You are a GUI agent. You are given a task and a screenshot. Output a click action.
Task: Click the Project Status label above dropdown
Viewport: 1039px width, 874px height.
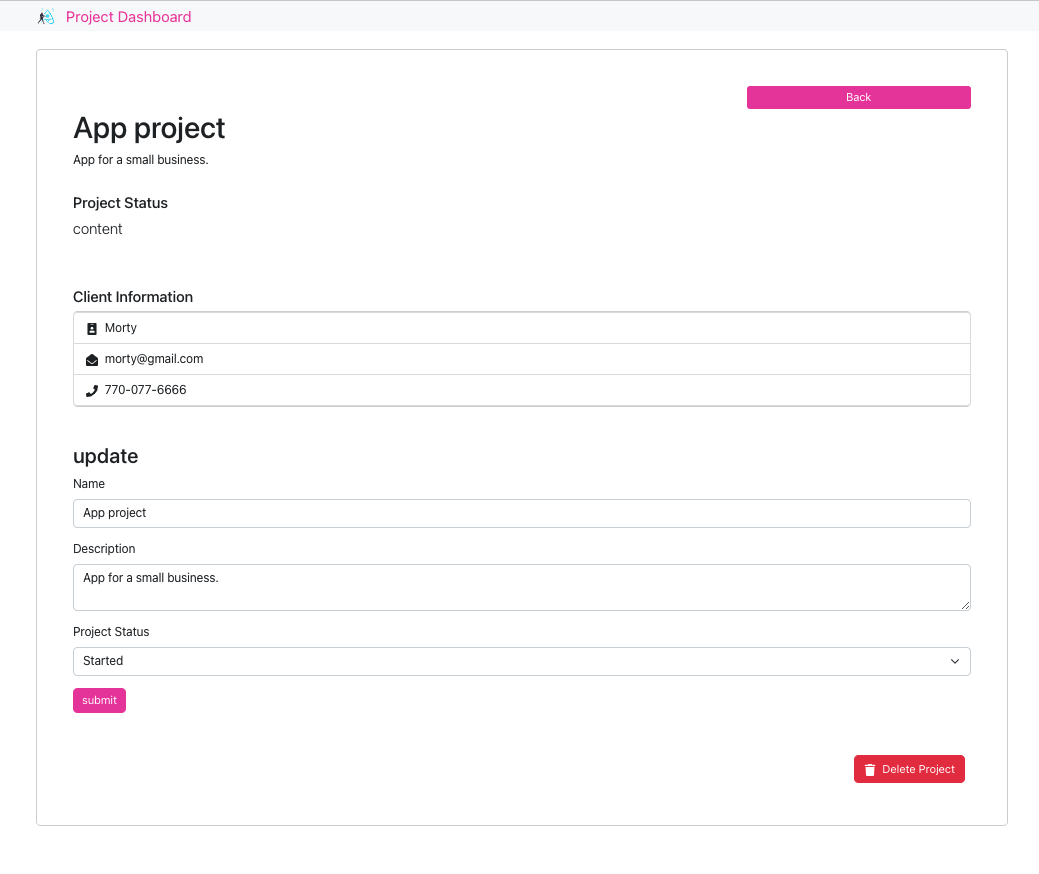pyautogui.click(x=111, y=631)
